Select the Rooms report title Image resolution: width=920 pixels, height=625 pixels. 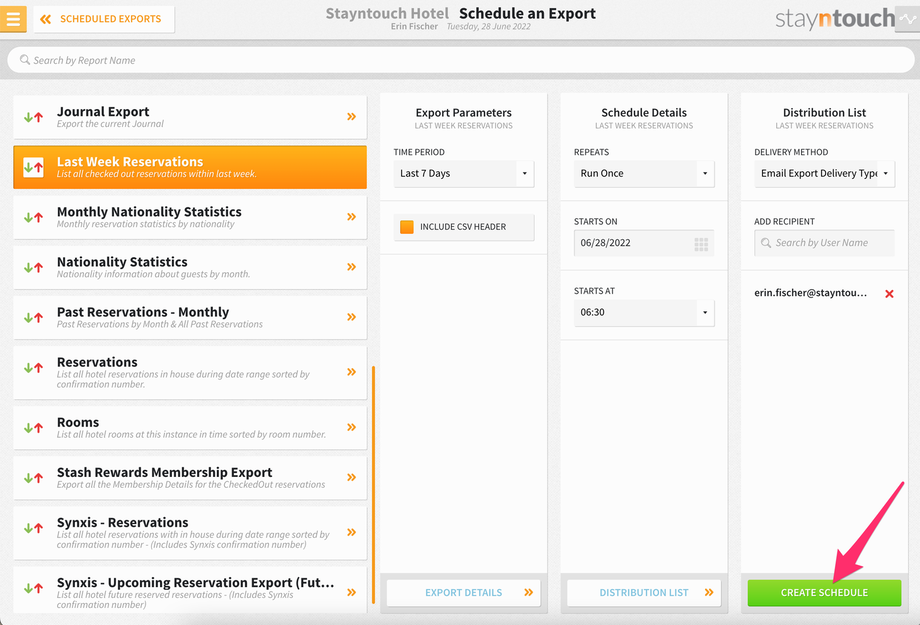pyautogui.click(x=78, y=423)
